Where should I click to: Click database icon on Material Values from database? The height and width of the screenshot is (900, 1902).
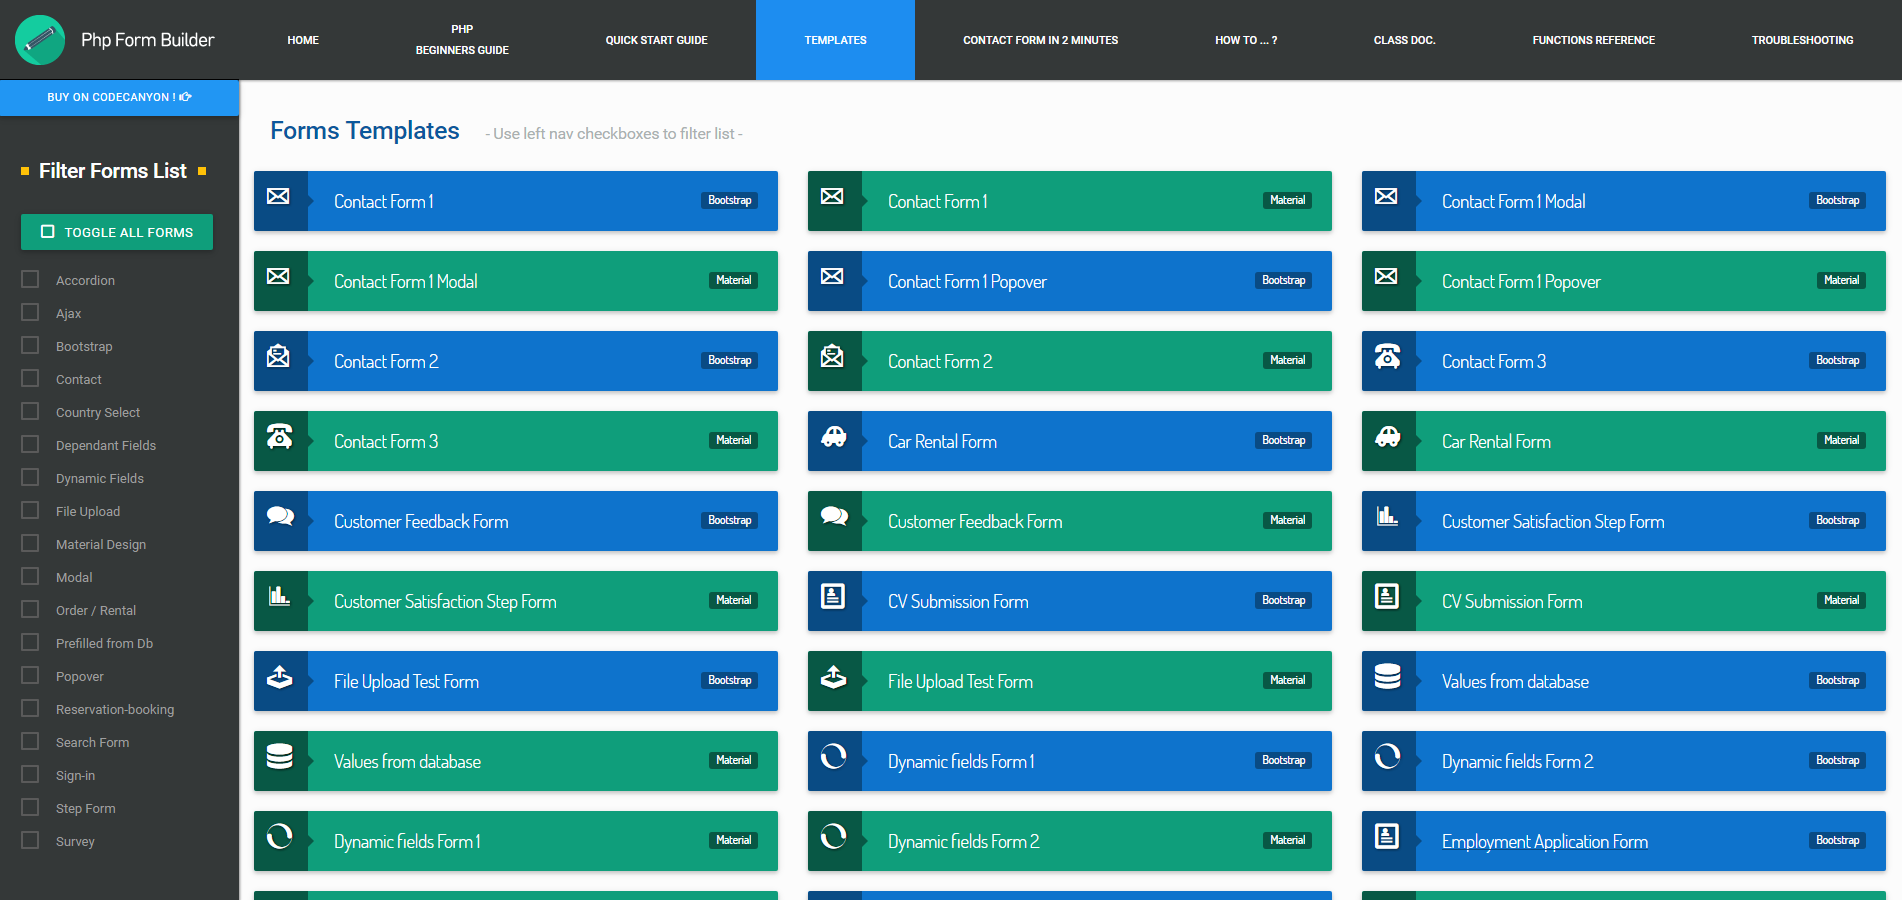pyautogui.click(x=280, y=758)
